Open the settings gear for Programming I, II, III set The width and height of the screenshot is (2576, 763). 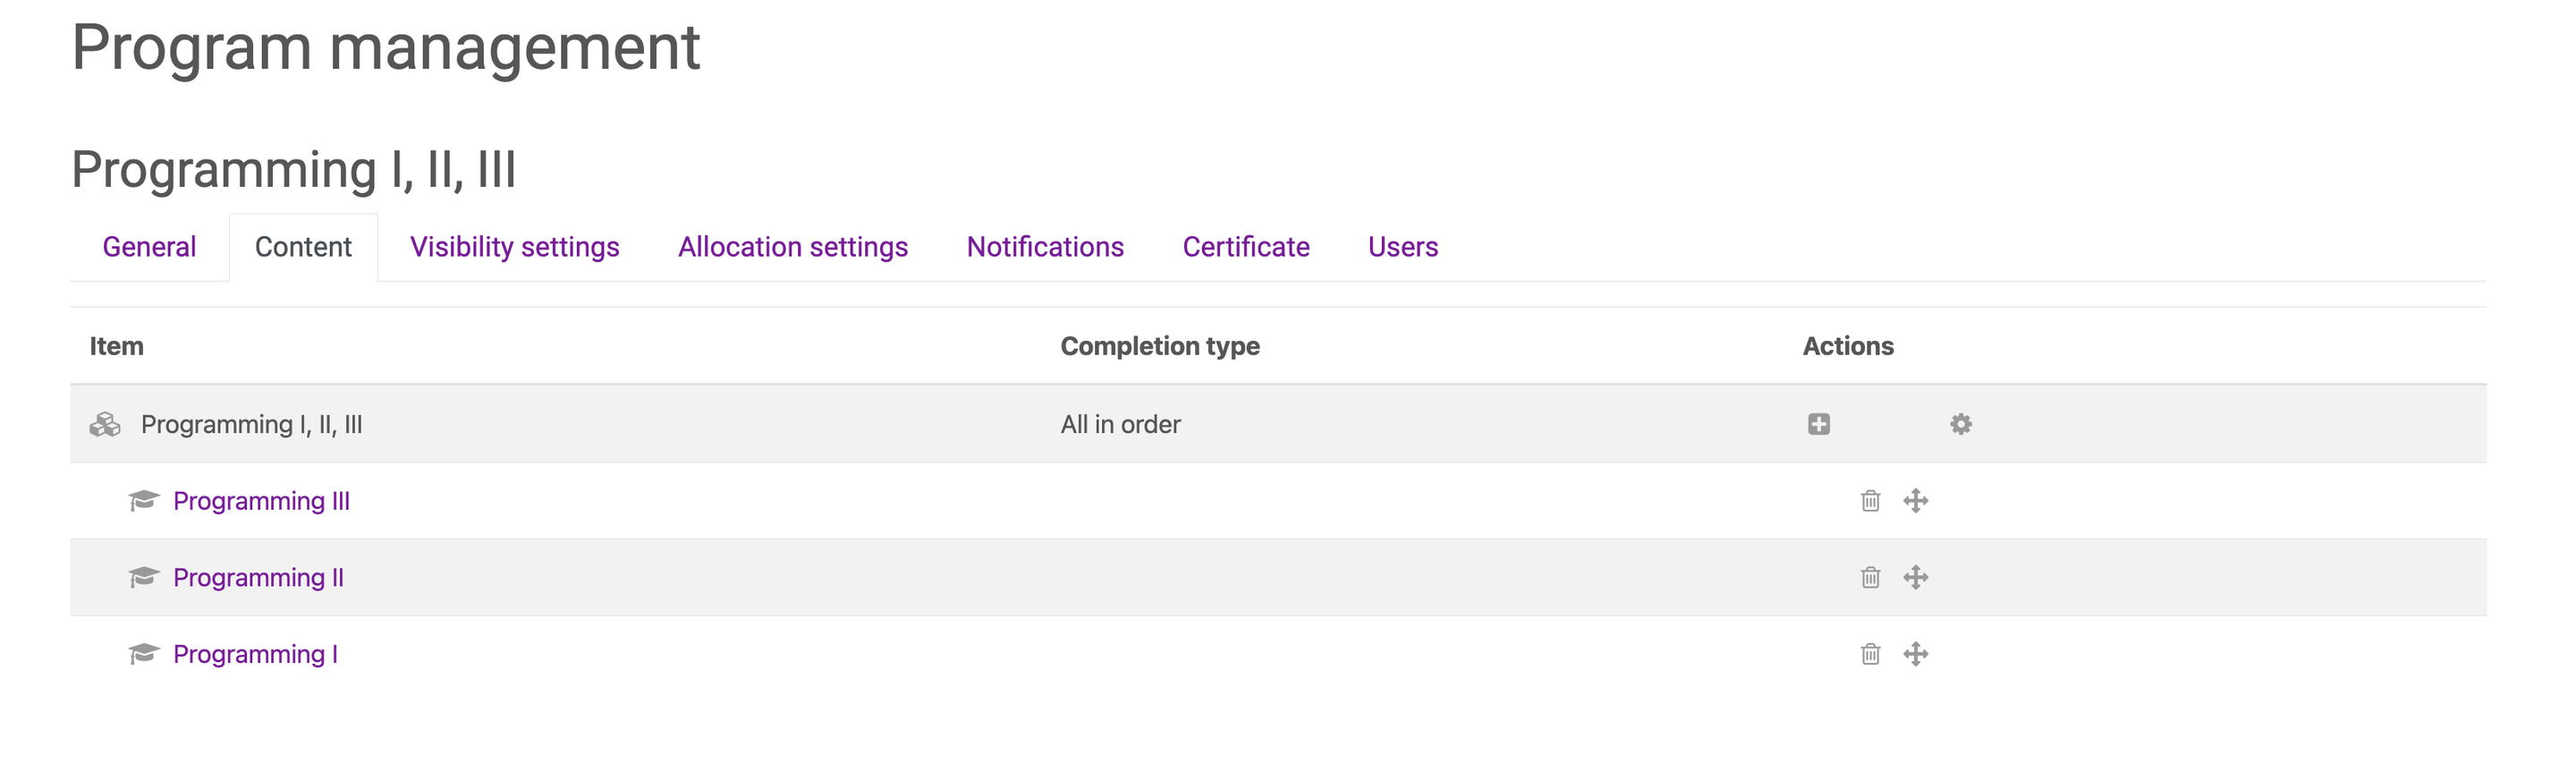pos(1960,424)
